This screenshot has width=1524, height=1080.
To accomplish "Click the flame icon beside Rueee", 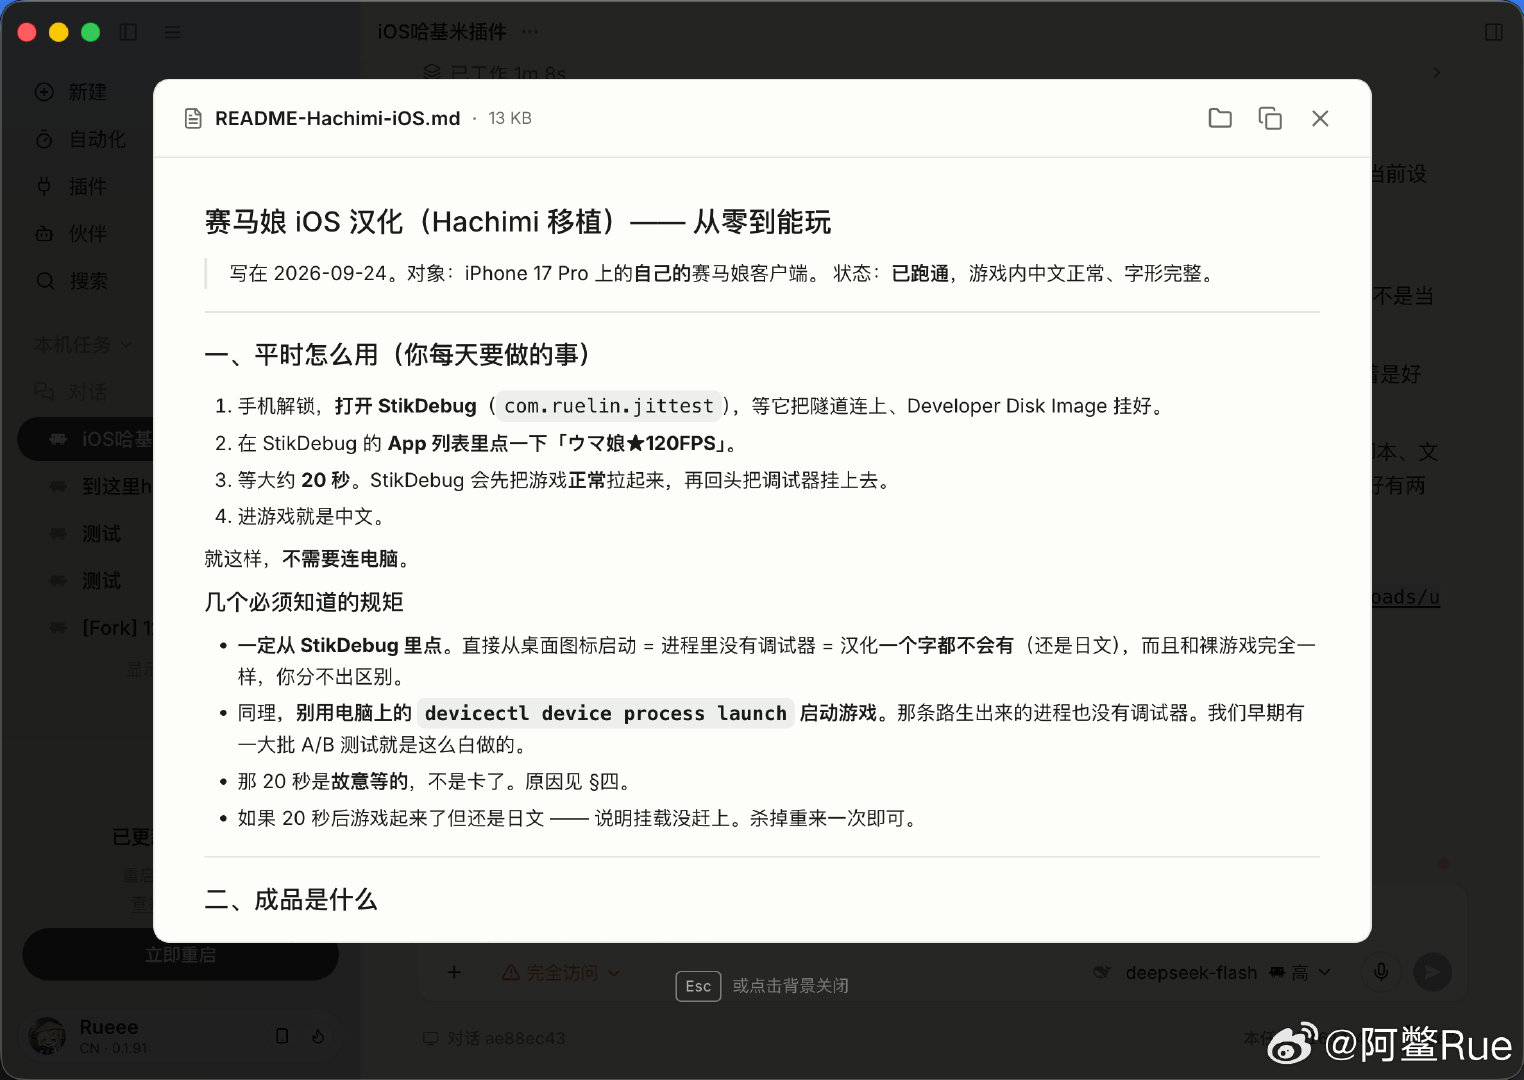I will 318,1036.
